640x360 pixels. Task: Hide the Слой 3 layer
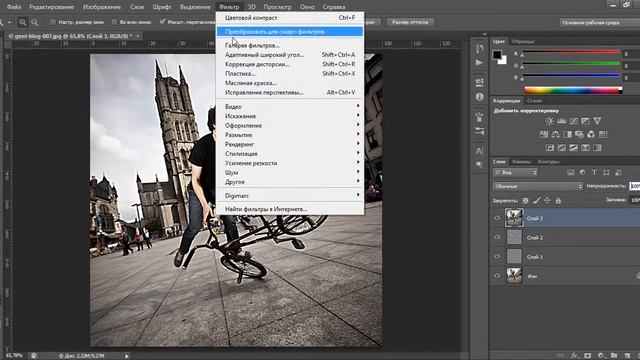click(x=497, y=218)
